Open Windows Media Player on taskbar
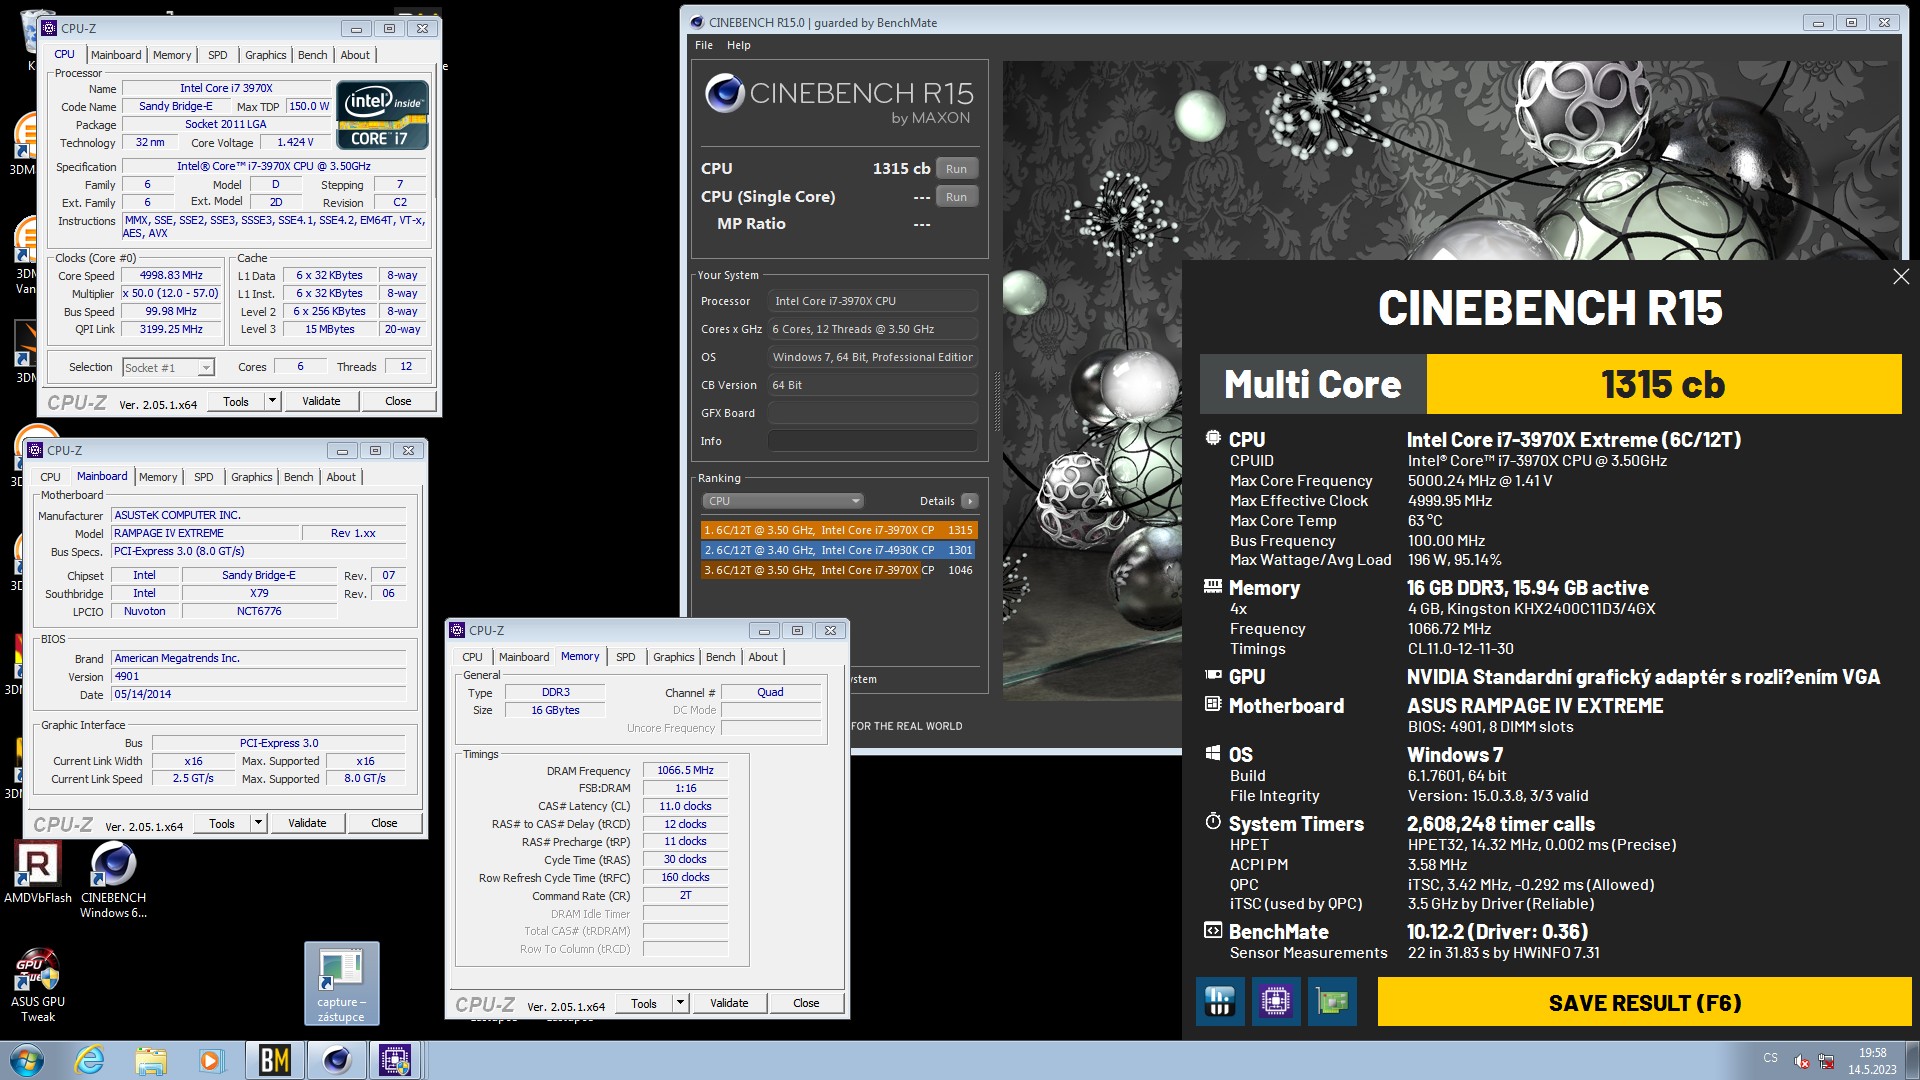The image size is (1920, 1080). 211,1060
